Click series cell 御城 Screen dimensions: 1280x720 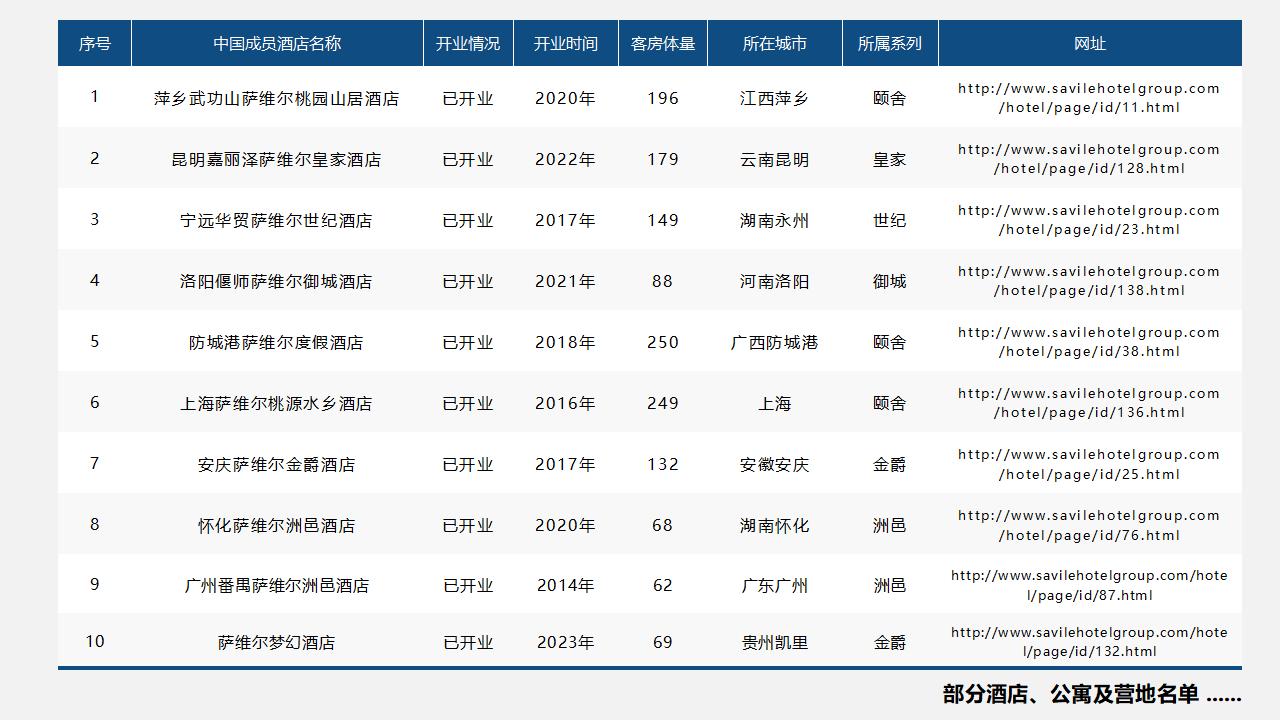(x=890, y=282)
